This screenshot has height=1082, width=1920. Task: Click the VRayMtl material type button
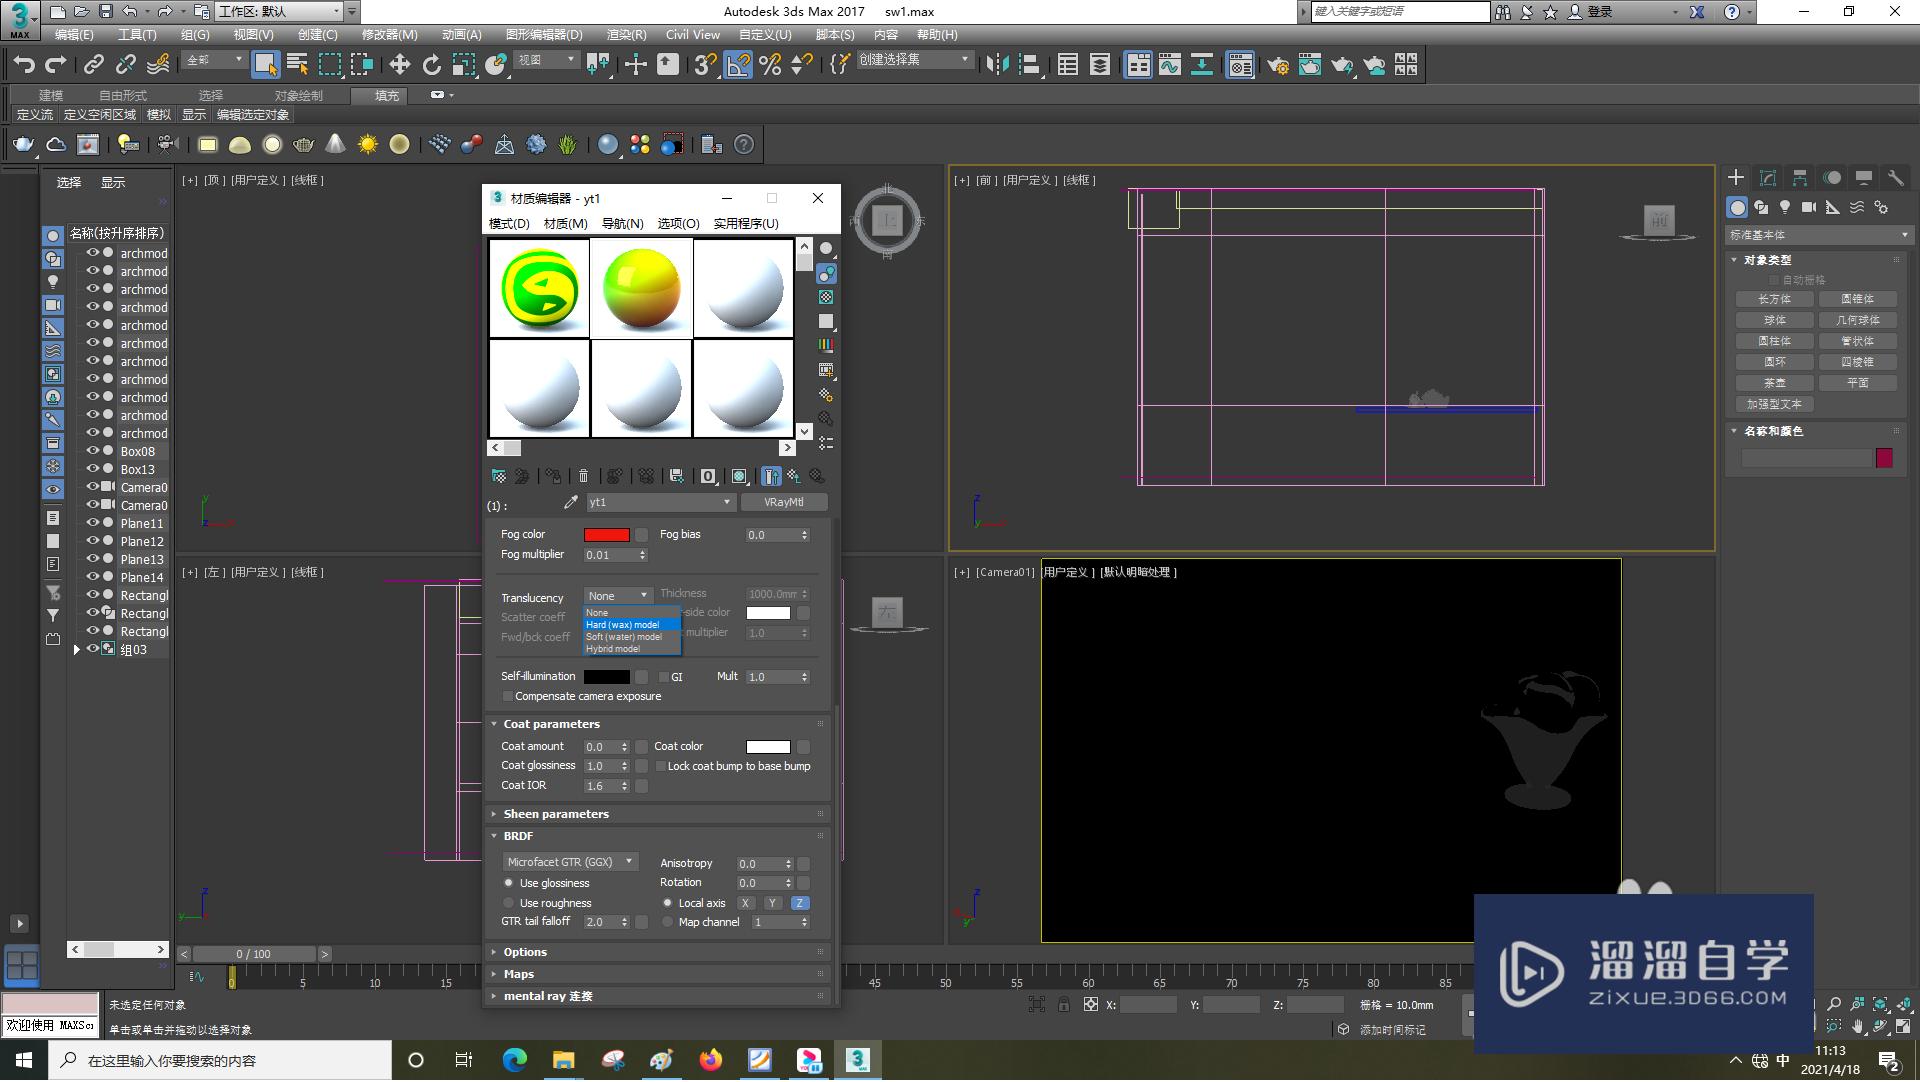pos(782,501)
